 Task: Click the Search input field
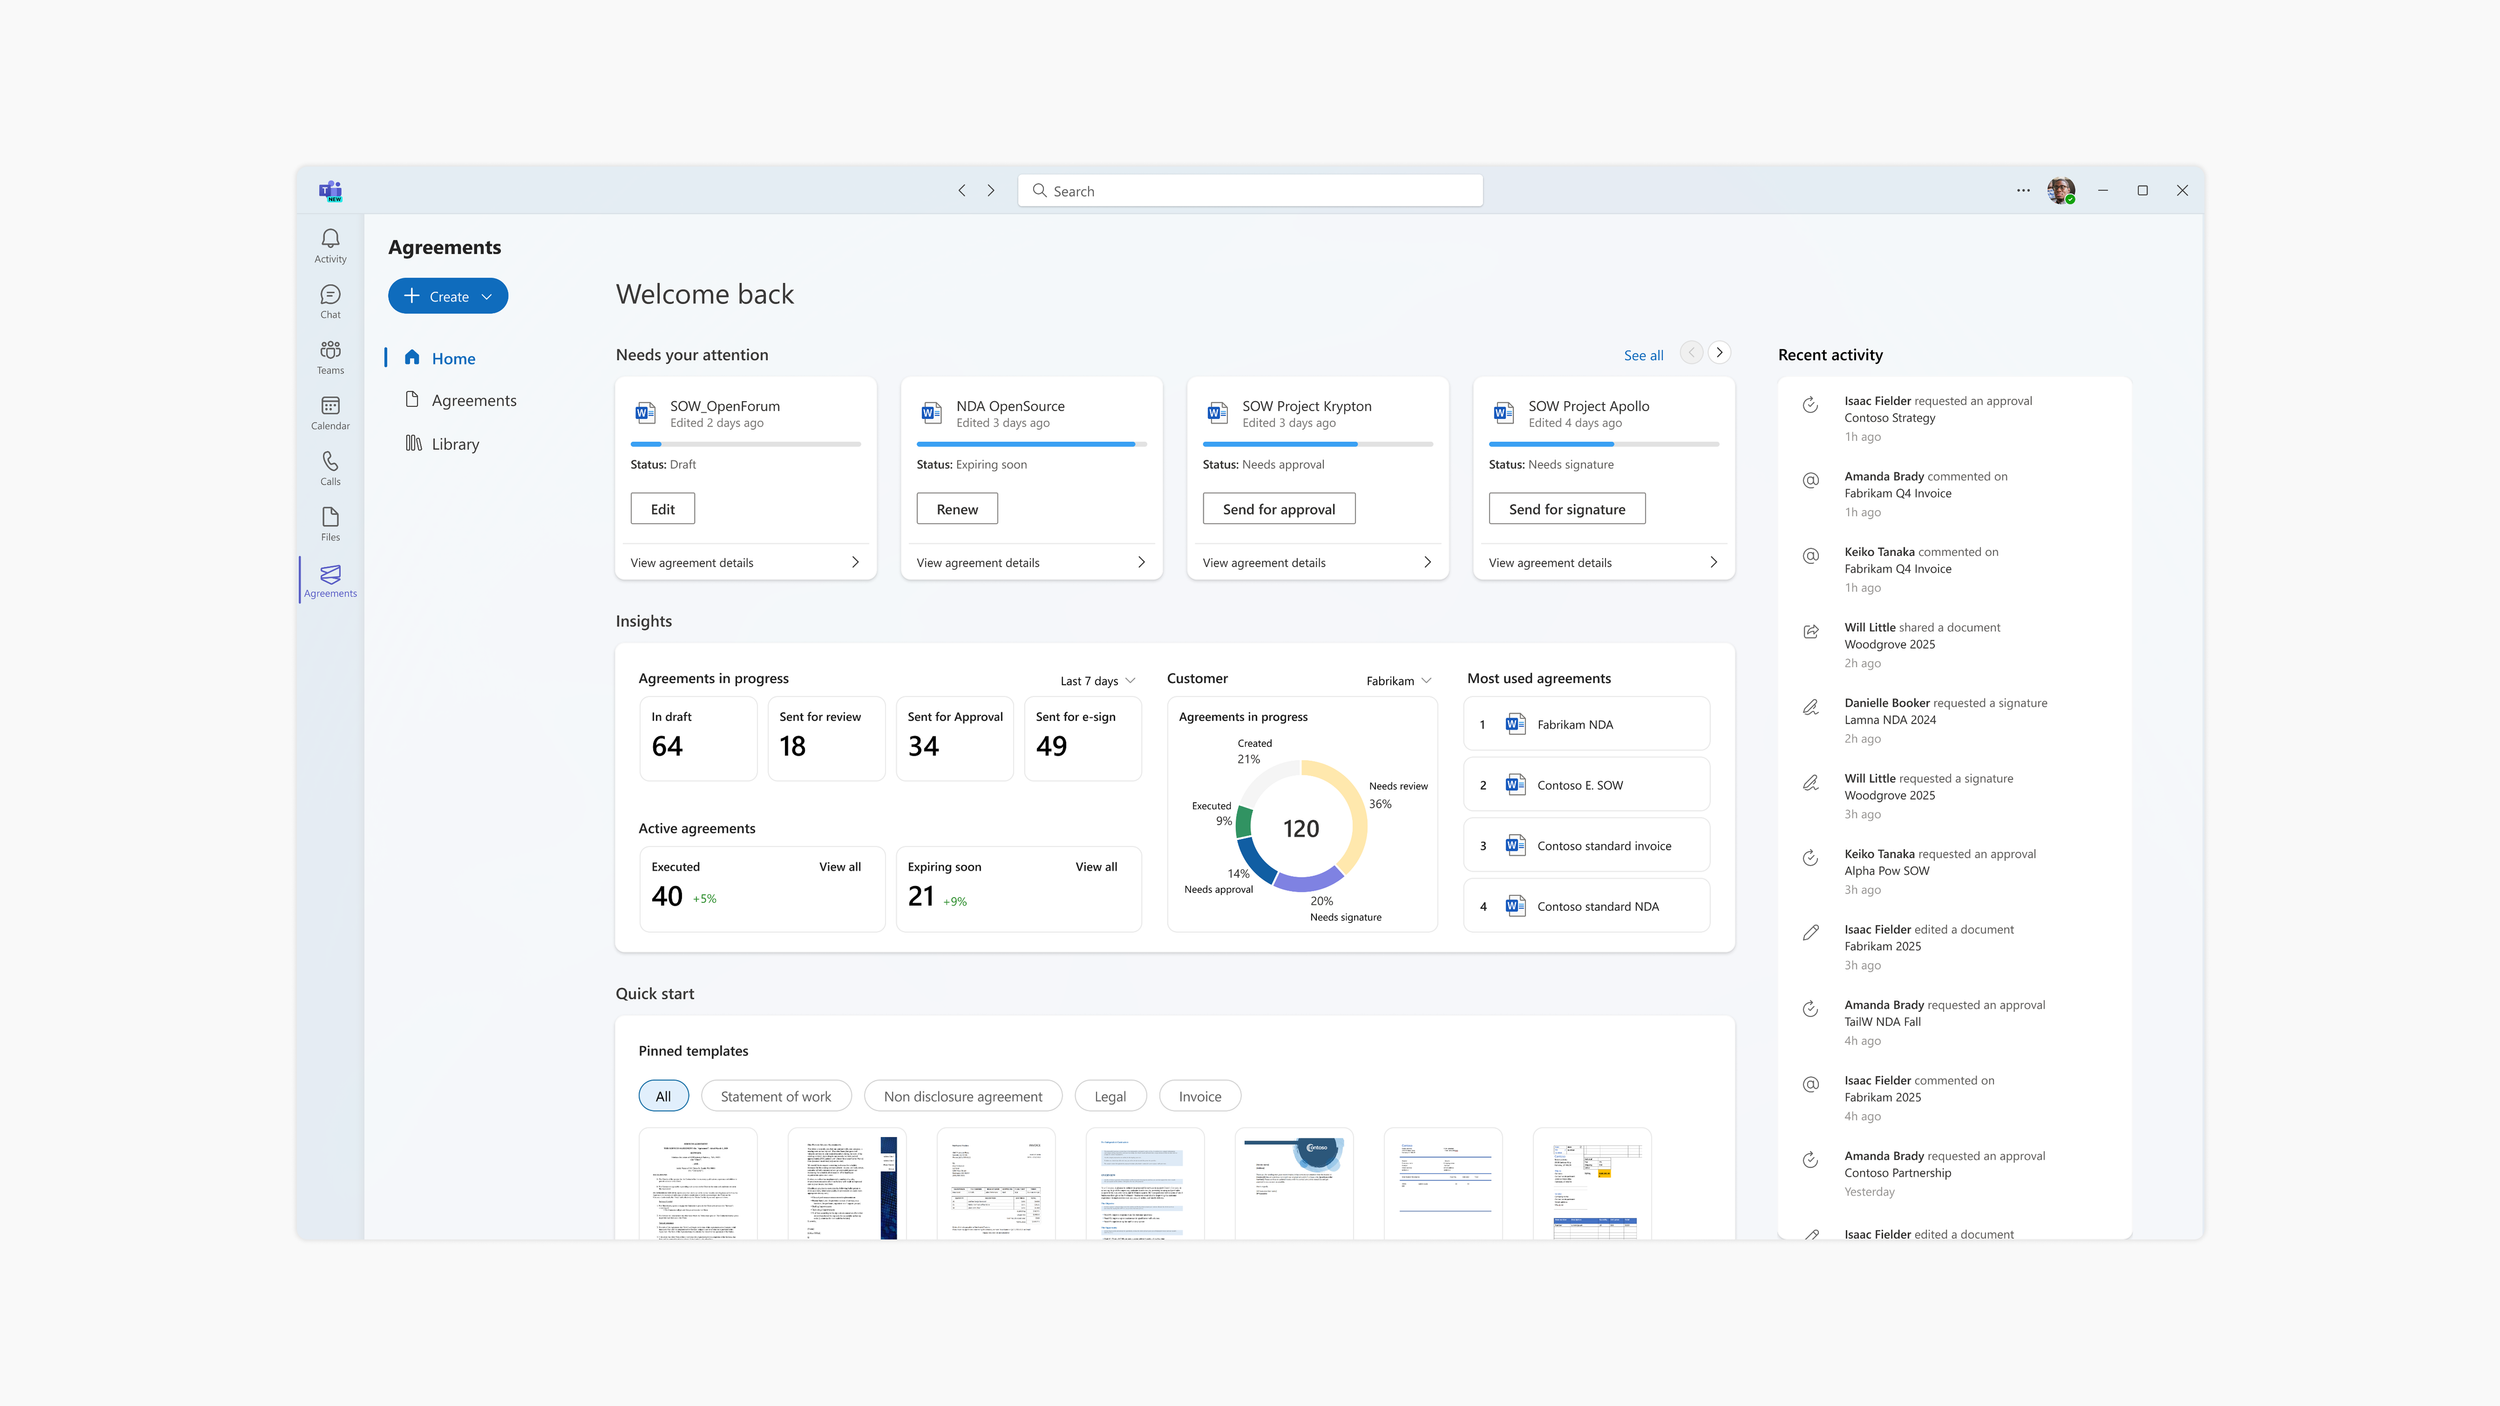coord(1250,190)
